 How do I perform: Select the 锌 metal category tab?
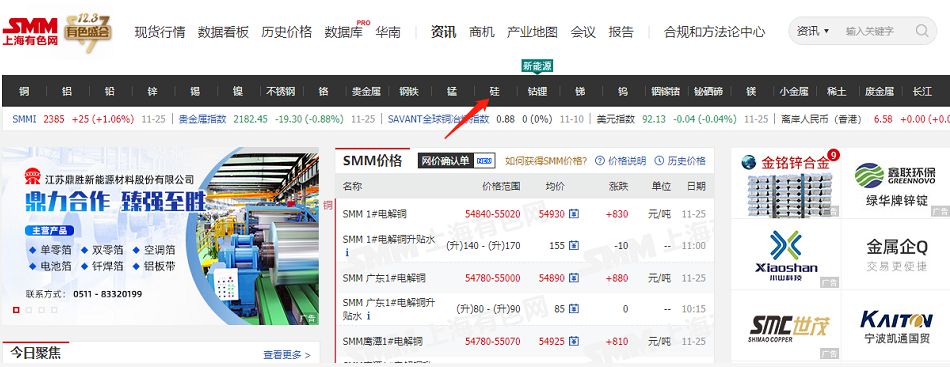tap(152, 91)
